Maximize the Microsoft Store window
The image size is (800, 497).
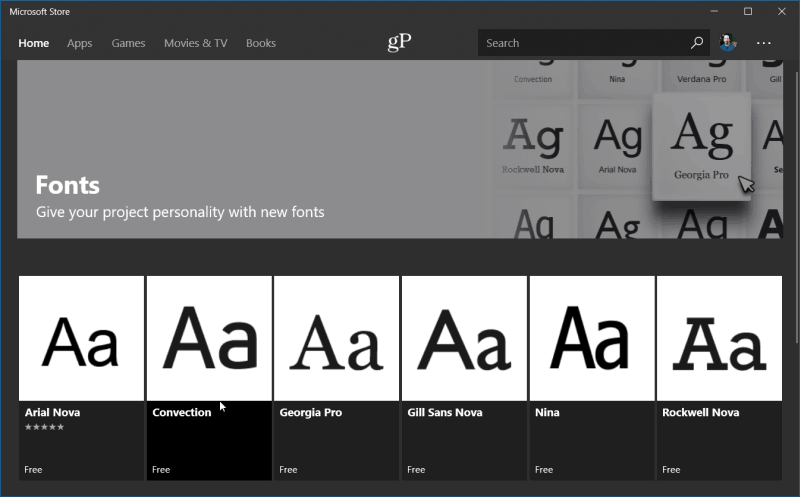(748, 11)
